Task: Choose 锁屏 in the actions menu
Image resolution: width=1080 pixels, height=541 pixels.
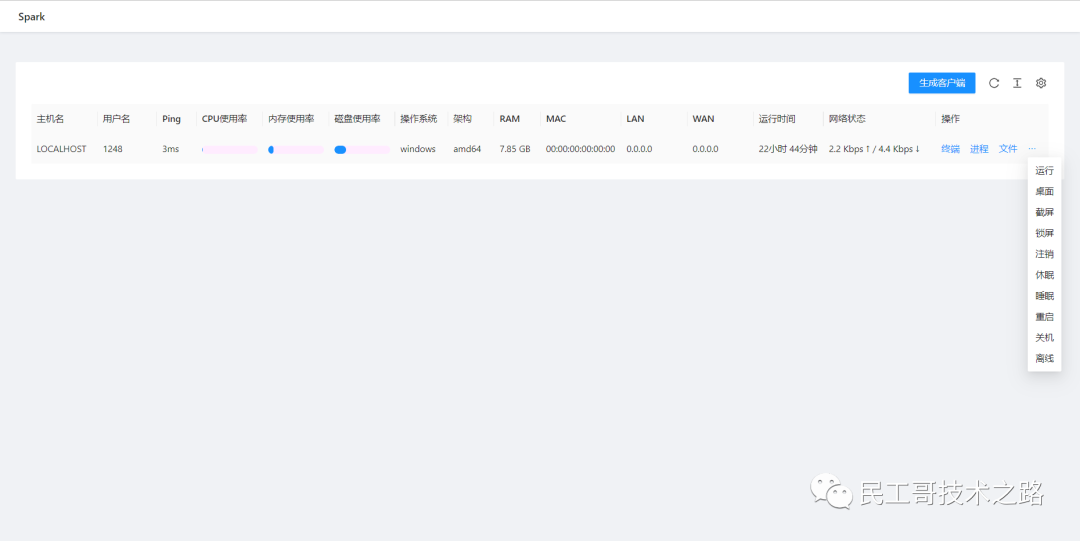Action: click(x=1044, y=233)
